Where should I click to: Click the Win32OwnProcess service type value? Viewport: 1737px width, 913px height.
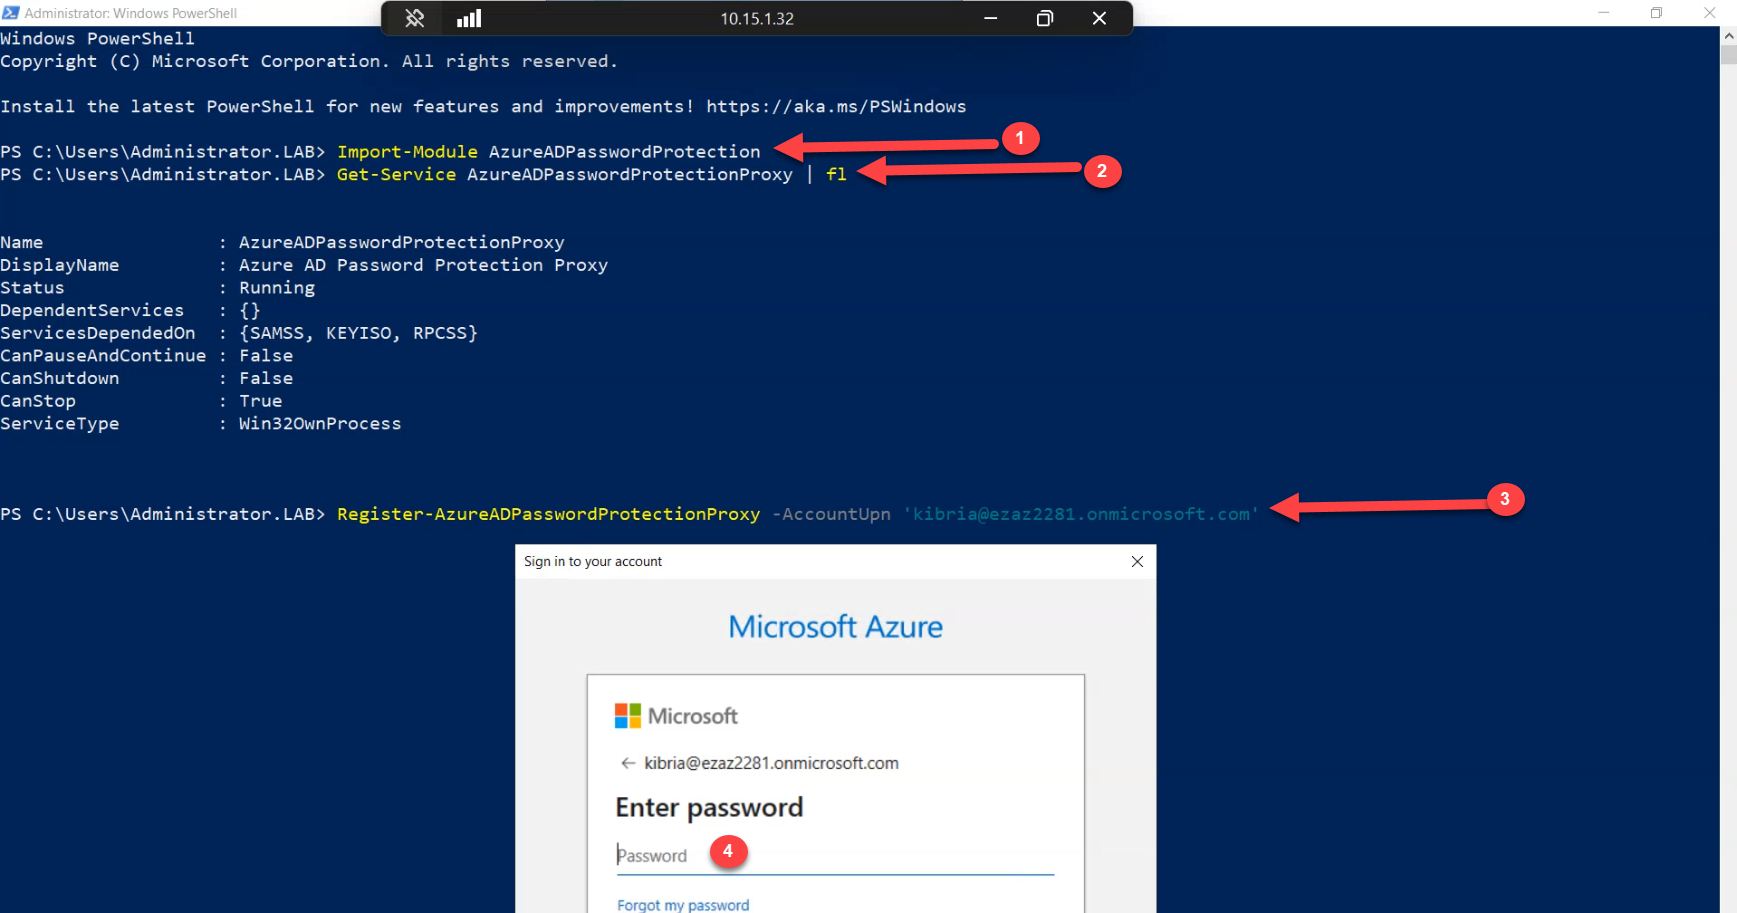[x=320, y=423]
